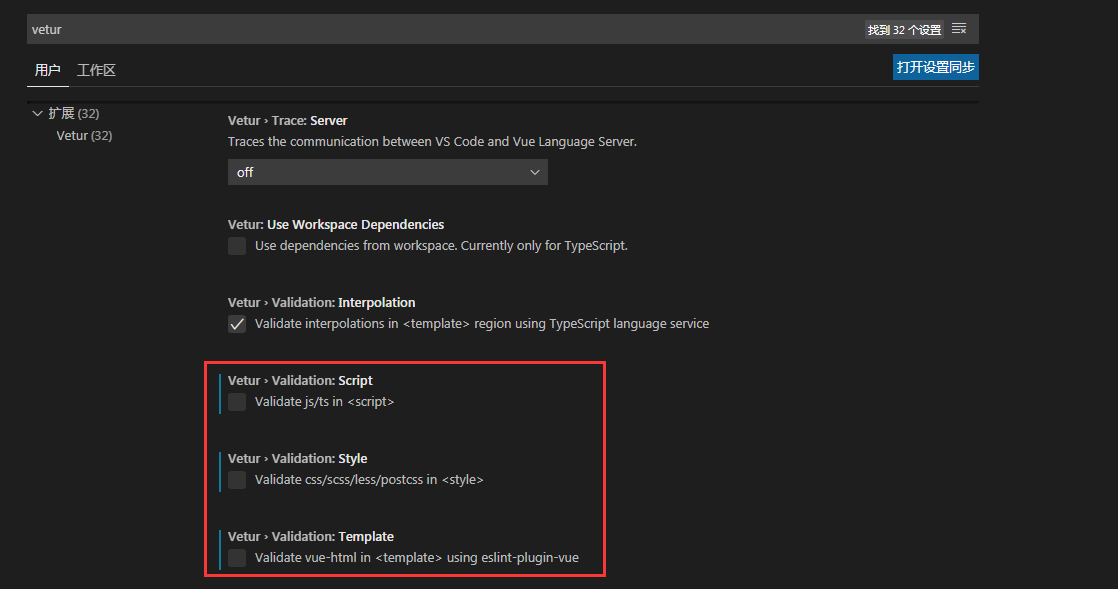This screenshot has height=589, width=1118.
Task: Switch to the 用户 settings tab
Action: [47, 70]
